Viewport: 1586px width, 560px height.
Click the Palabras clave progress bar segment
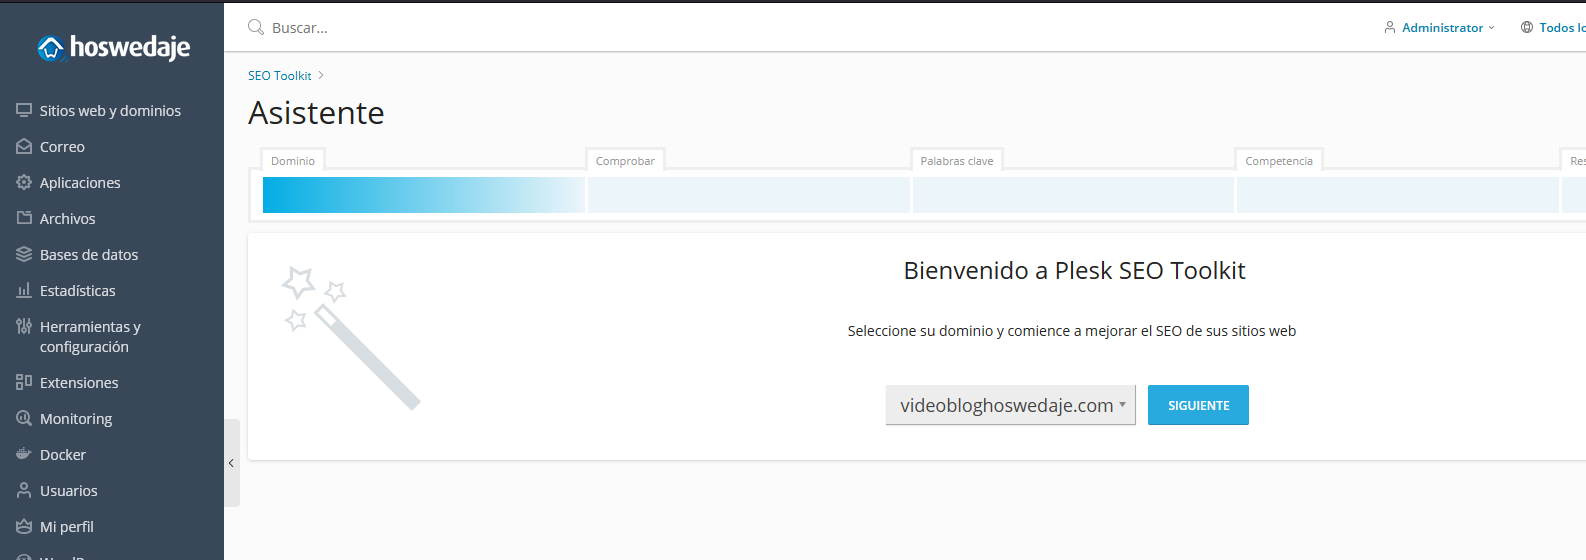[1073, 195]
